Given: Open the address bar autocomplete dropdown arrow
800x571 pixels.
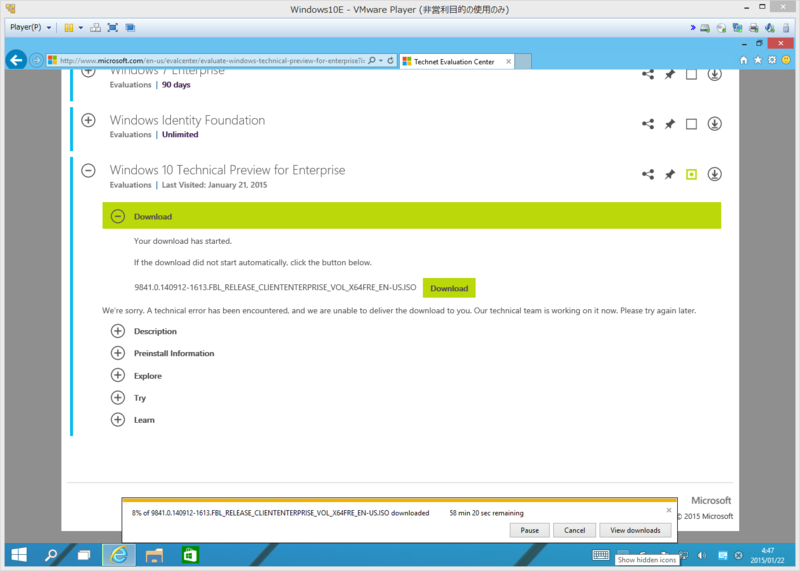Looking at the screenshot, I should coord(381,61).
